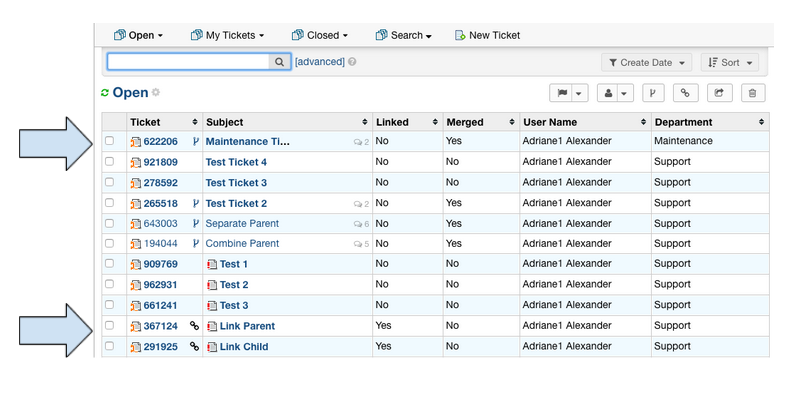Click the assign user toolbar button
Image resolution: width=803 pixels, height=393 pixels.
coord(609,93)
